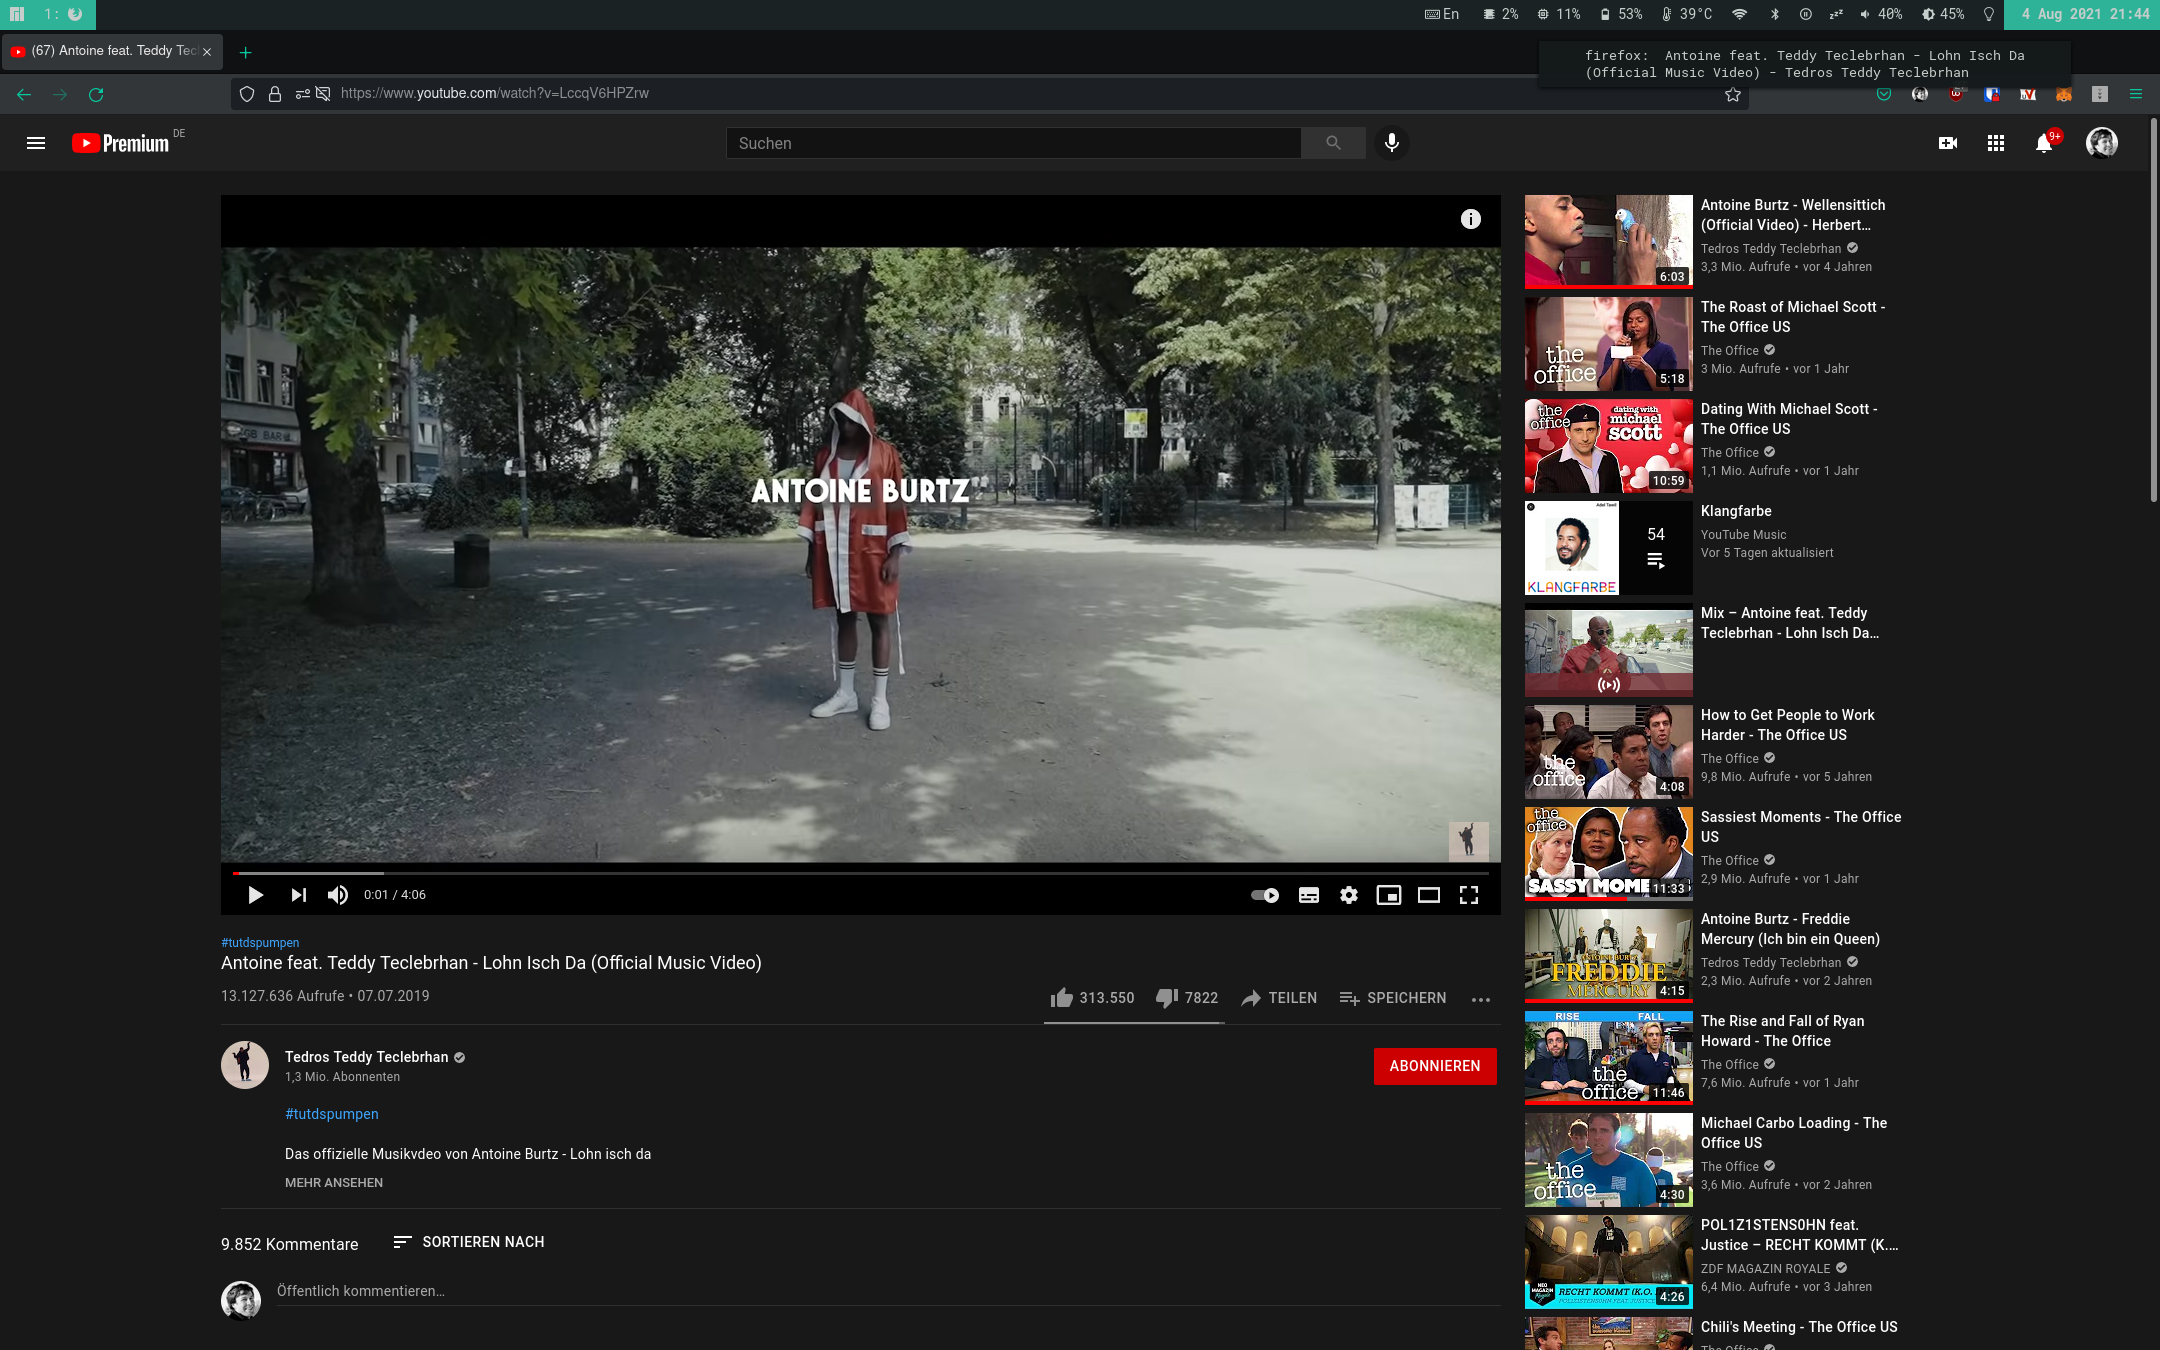Like the video with thumbs up
Screen dimensions: 2160x1350
point(1092,998)
